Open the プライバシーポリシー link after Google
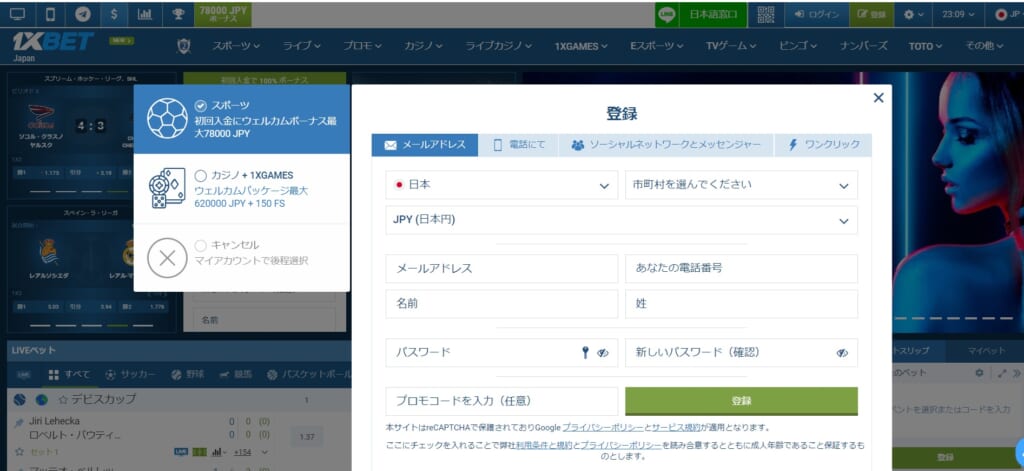1024x471 pixels. click(603, 428)
